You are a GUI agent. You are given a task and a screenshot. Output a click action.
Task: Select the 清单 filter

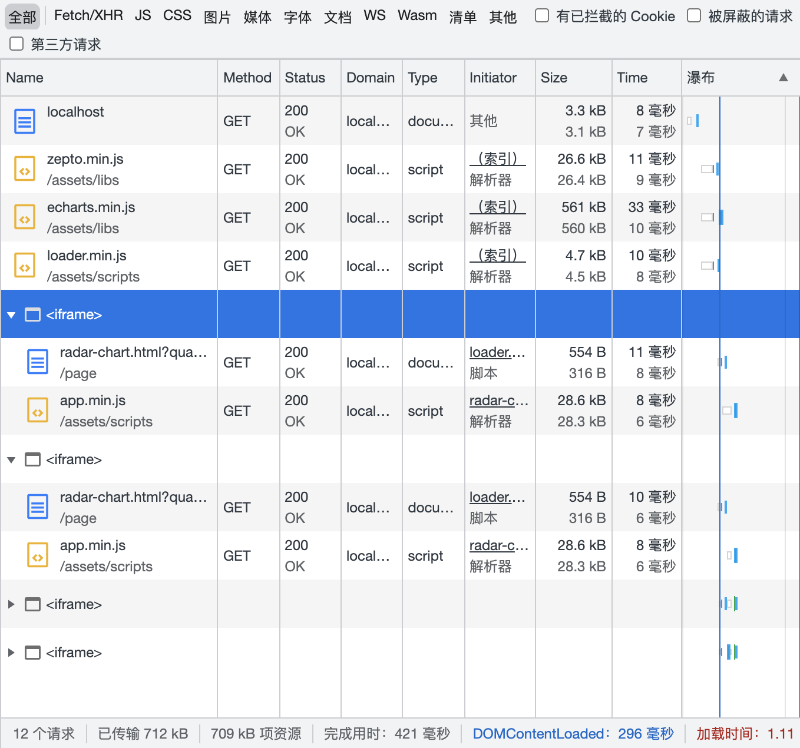(x=463, y=17)
